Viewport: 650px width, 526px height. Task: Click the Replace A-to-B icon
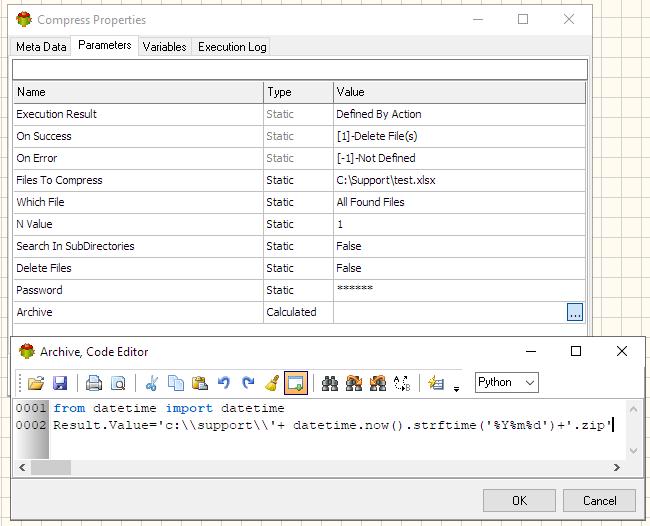pos(402,383)
